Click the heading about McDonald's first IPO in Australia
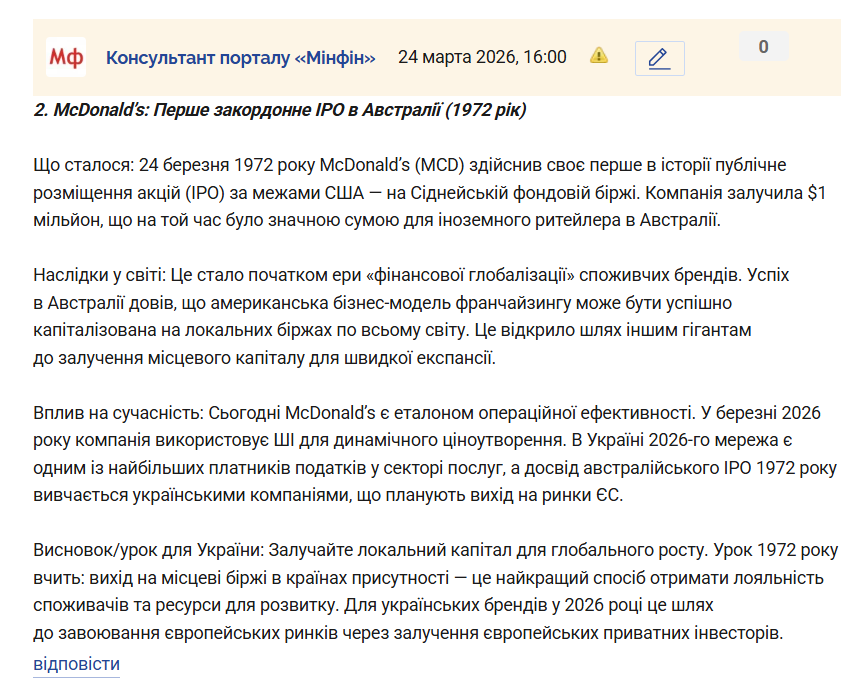 coord(280,110)
